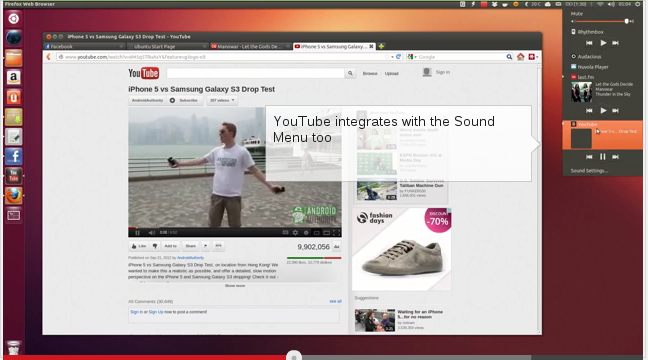The image size is (648, 360).
Task: Select Mute in the sound menu
Action: [577, 14]
